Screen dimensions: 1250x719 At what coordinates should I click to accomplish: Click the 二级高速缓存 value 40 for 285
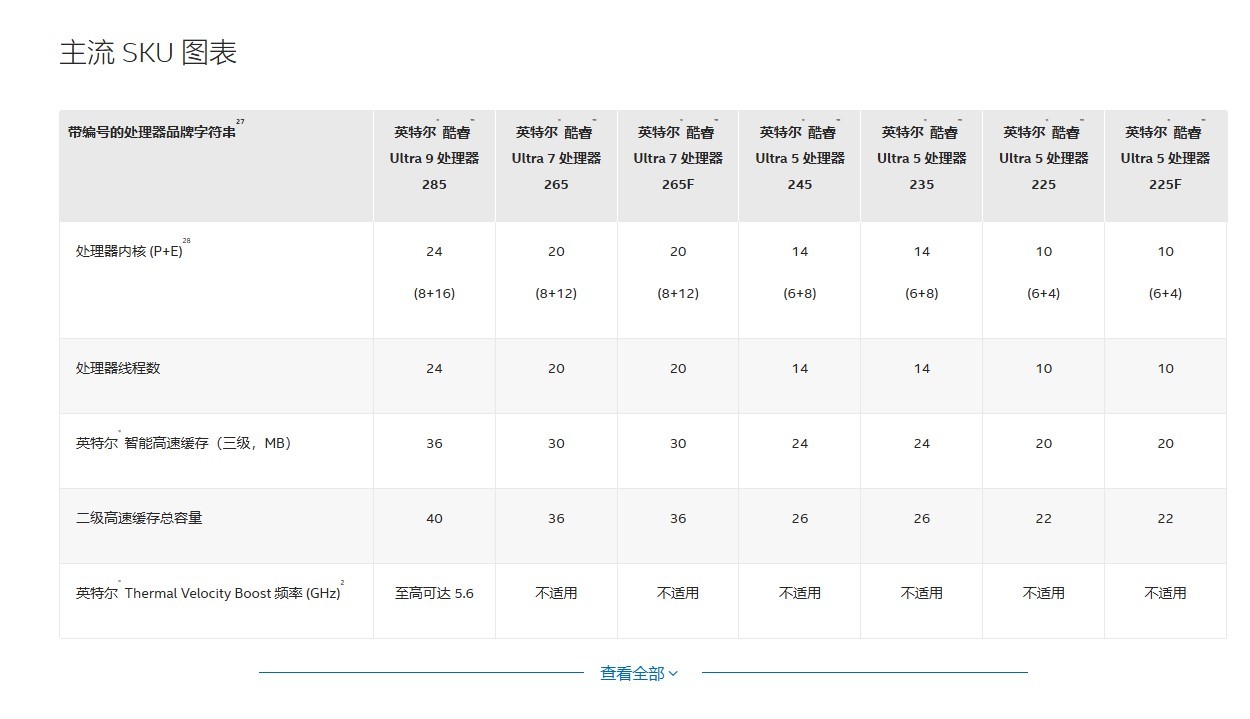pos(434,518)
